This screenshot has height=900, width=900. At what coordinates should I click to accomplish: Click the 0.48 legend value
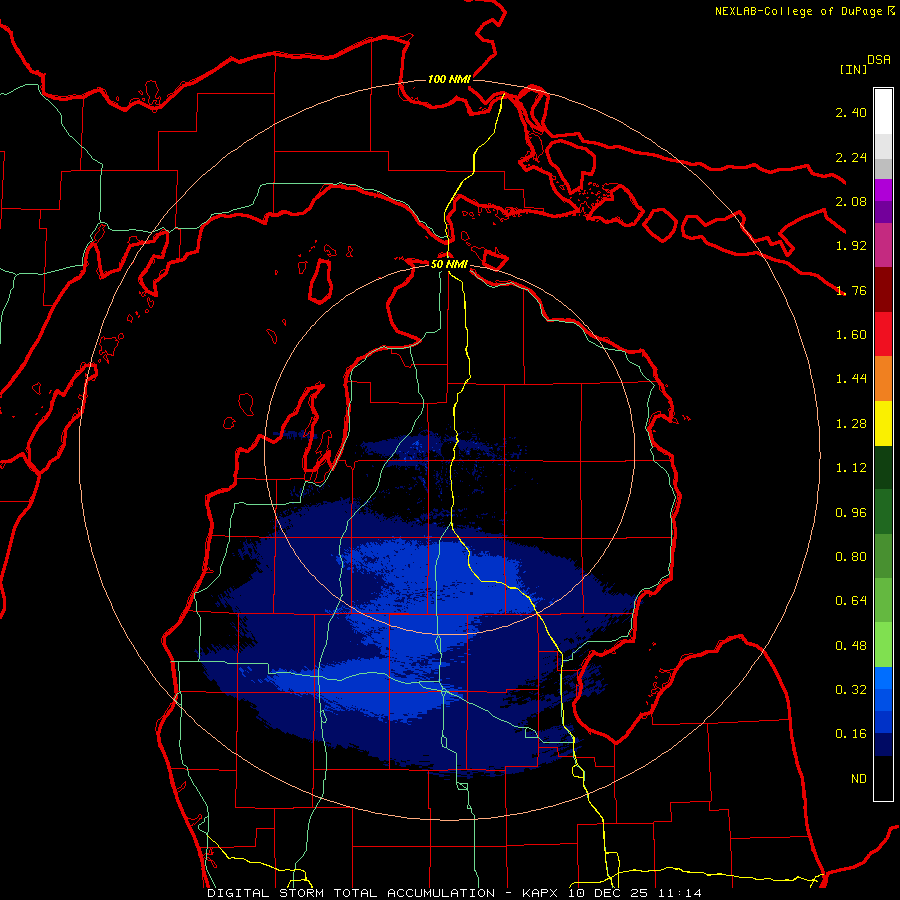[851, 646]
